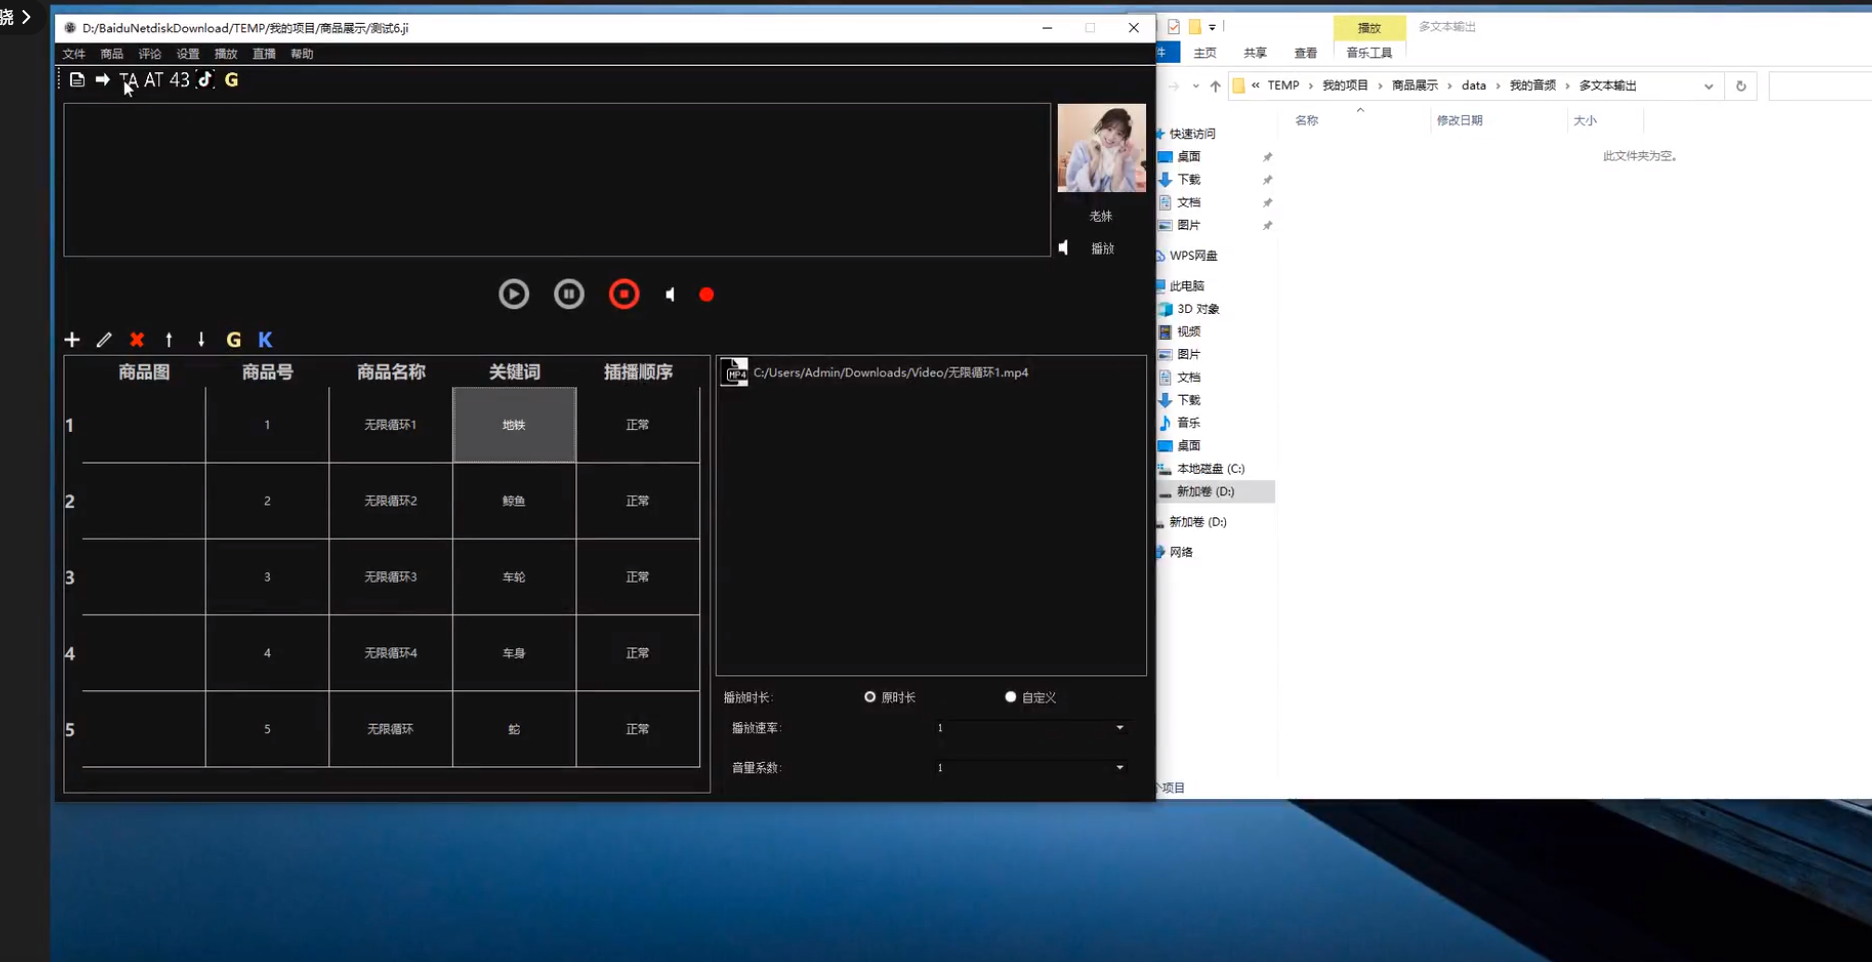
Task: Click TEMP in Explorer breadcrumb
Action: pos(1283,86)
